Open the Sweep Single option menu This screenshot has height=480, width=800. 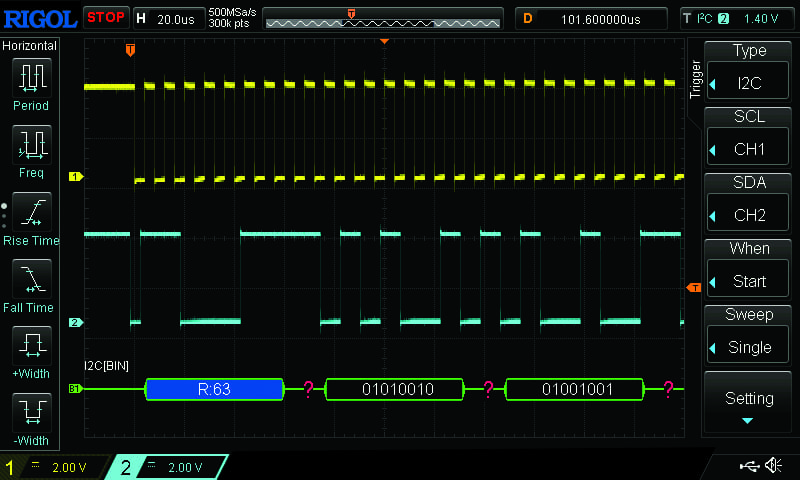click(x=749, y=335)
